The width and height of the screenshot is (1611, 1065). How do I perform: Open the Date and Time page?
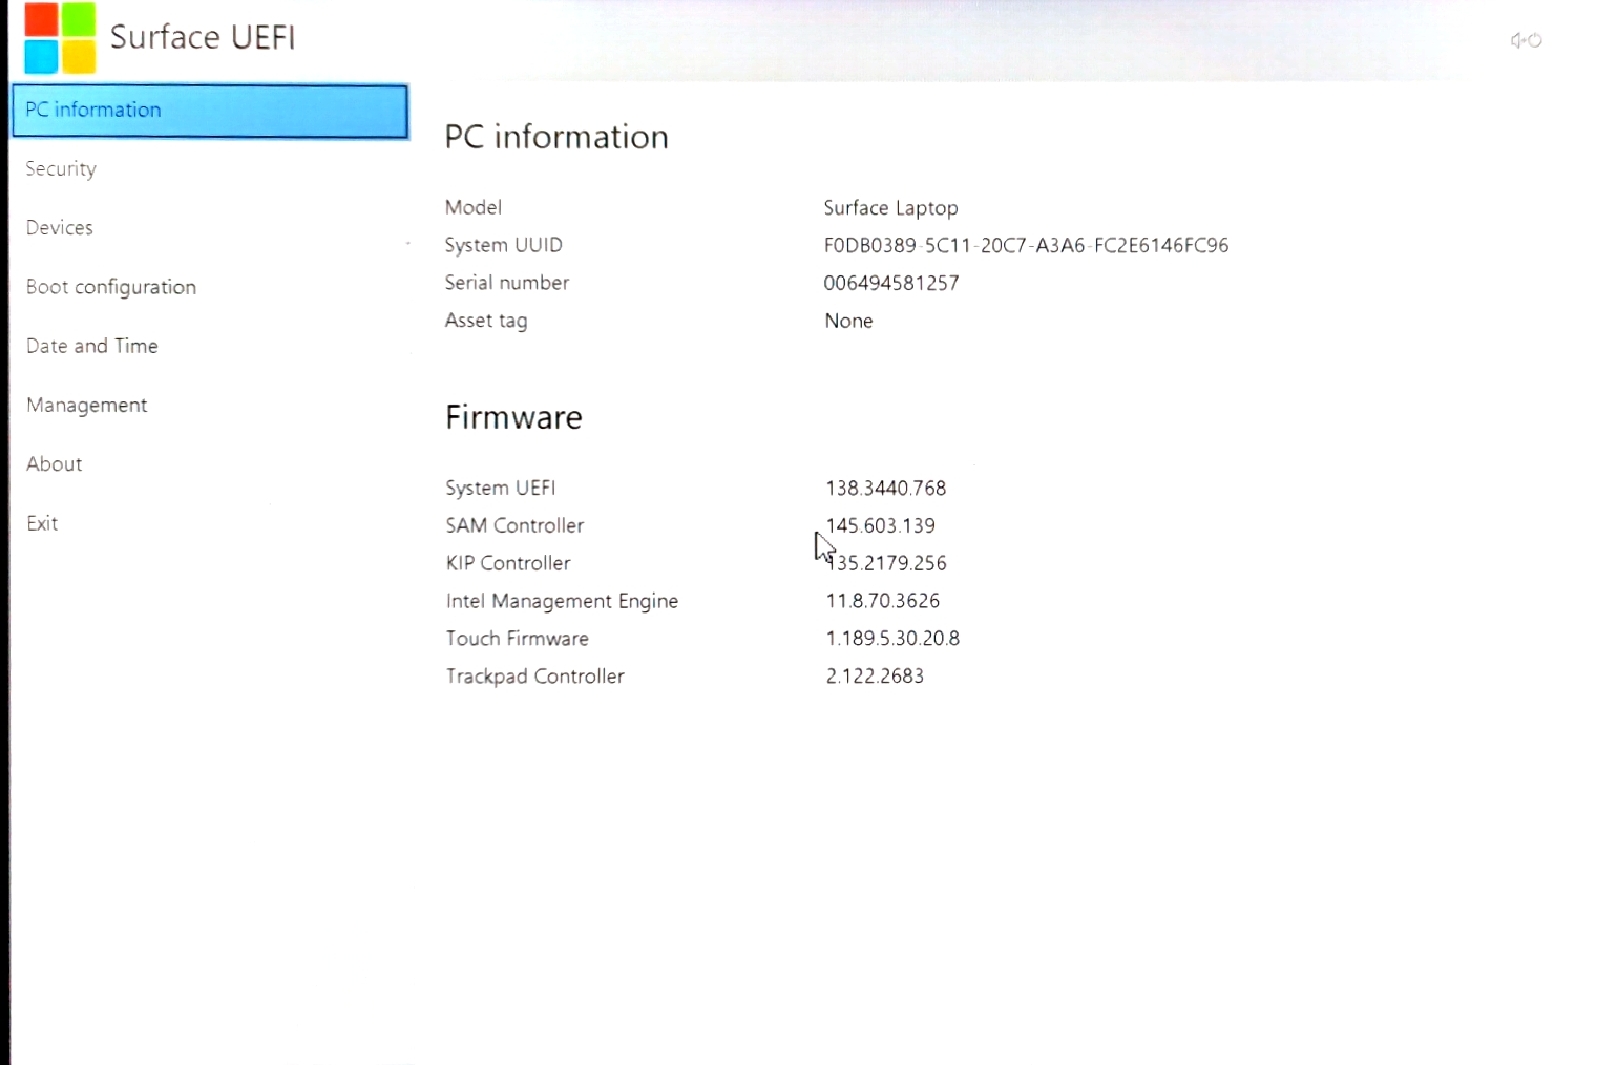point(91,345)
